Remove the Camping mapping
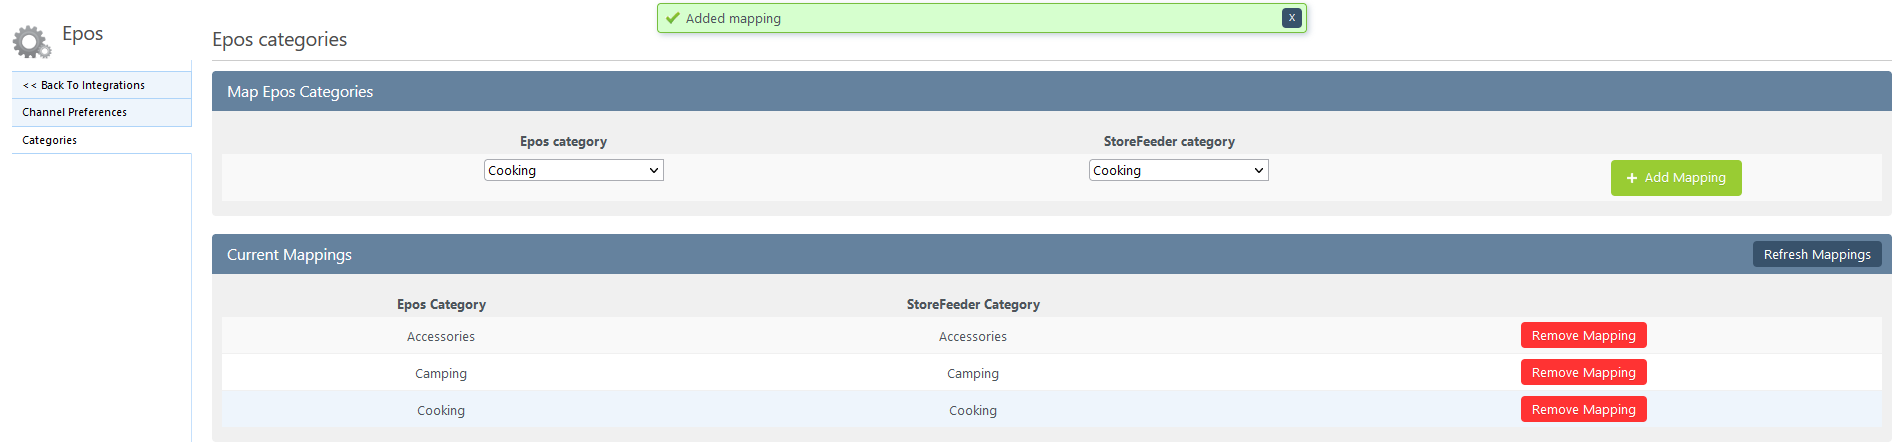Viewport: 1904px width, 448px height. point(1584,372)
